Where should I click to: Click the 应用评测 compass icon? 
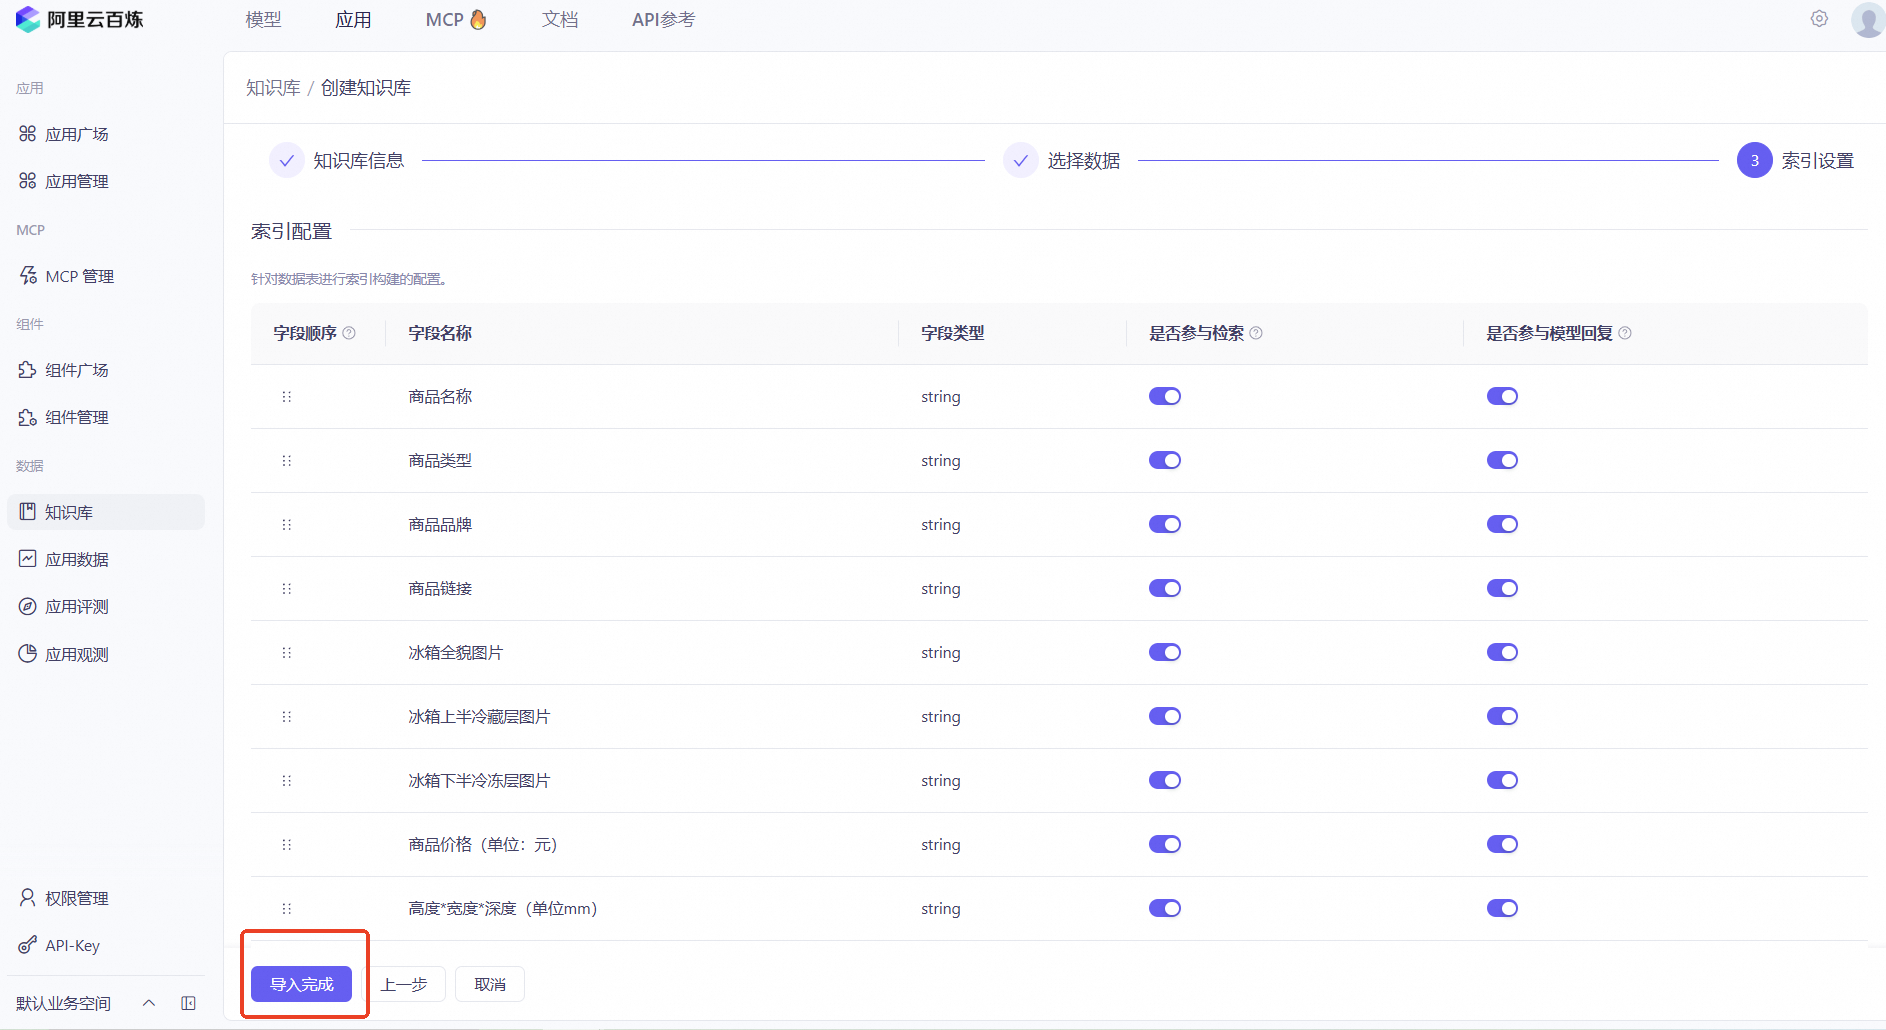point(27,606)
